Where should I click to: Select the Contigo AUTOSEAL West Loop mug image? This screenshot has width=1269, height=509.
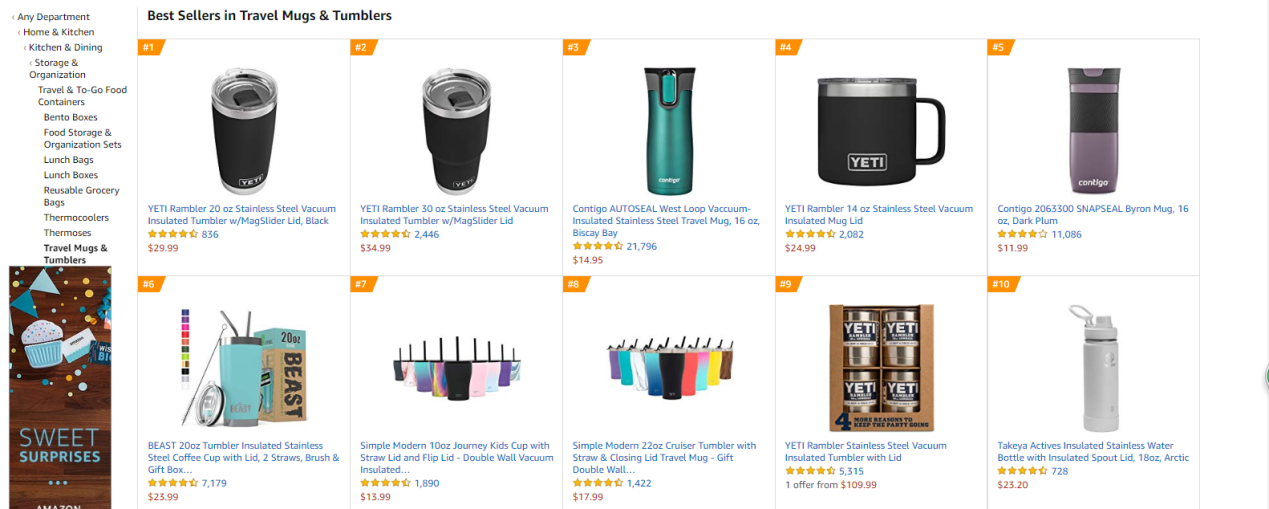pyautogui.click(x=668, y=129)
